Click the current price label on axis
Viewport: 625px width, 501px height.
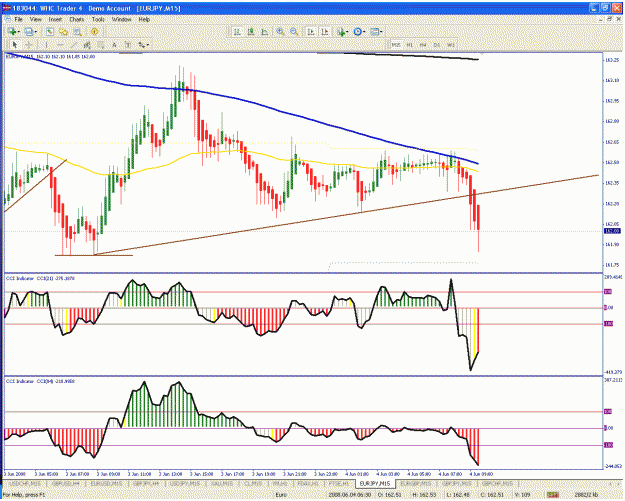tap(612, 231)
